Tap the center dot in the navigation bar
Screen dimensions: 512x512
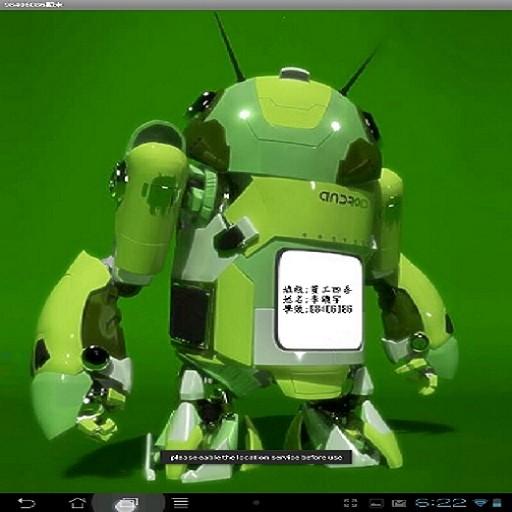coord(256,503)
